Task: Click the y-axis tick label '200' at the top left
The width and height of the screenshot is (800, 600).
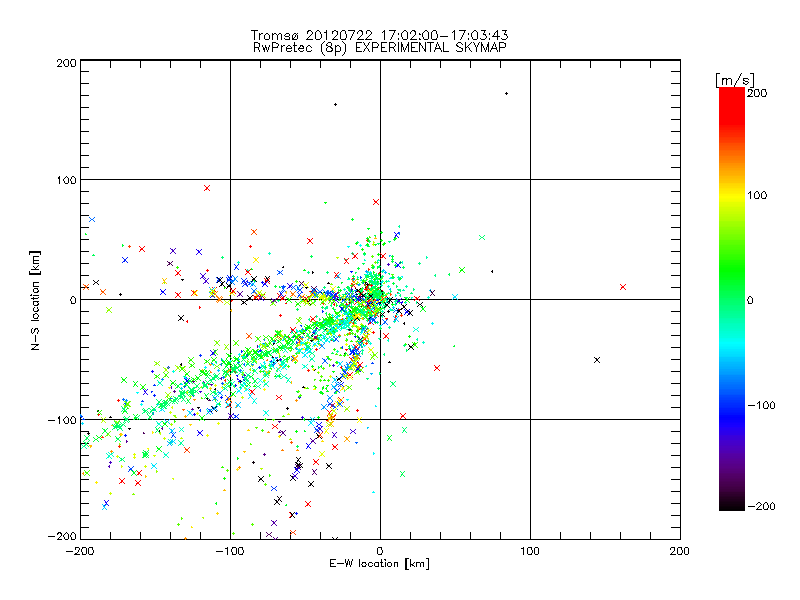Action: tap(67, 63)
